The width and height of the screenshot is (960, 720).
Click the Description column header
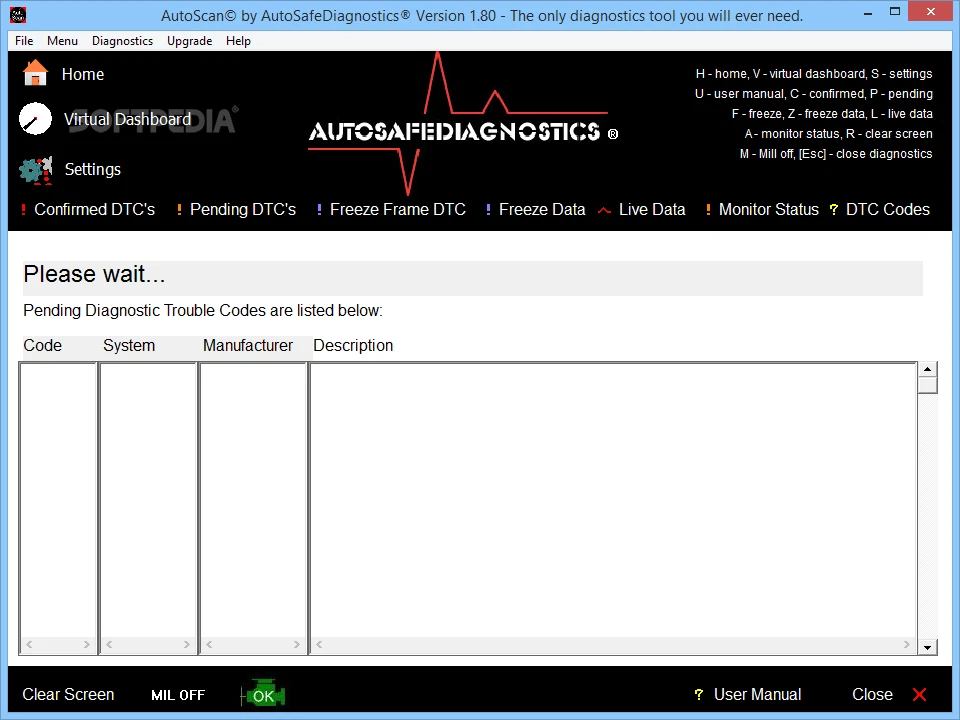pyautogui.click(x=353, y=346)
